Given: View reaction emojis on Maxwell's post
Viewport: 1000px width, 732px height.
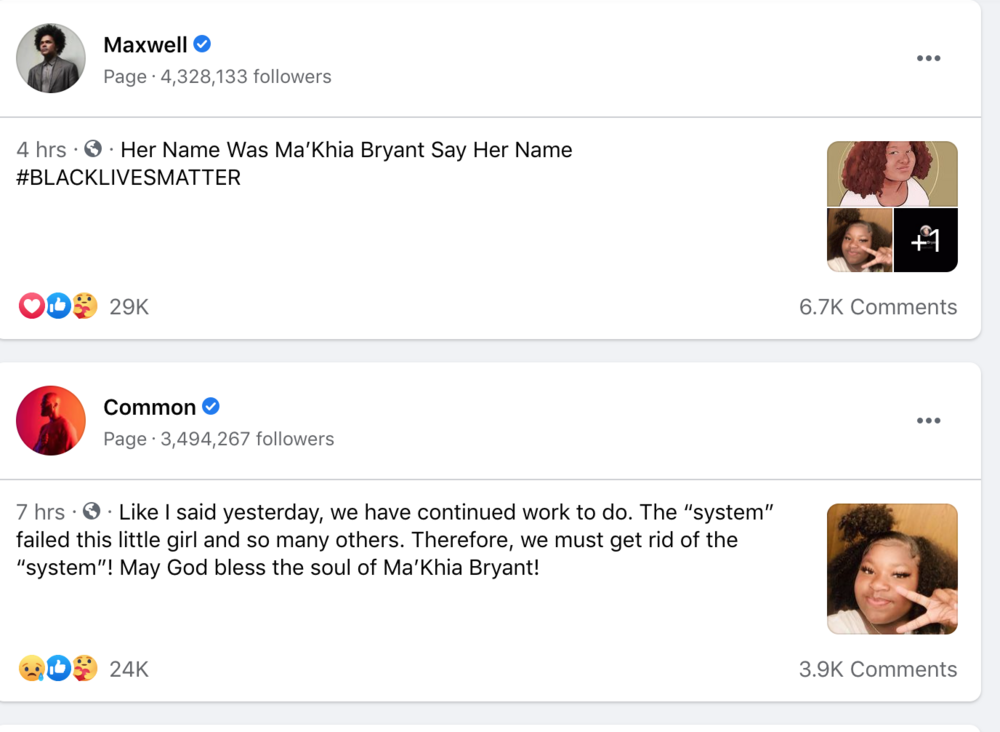Looking at the screenshot, I should [59, 306].
